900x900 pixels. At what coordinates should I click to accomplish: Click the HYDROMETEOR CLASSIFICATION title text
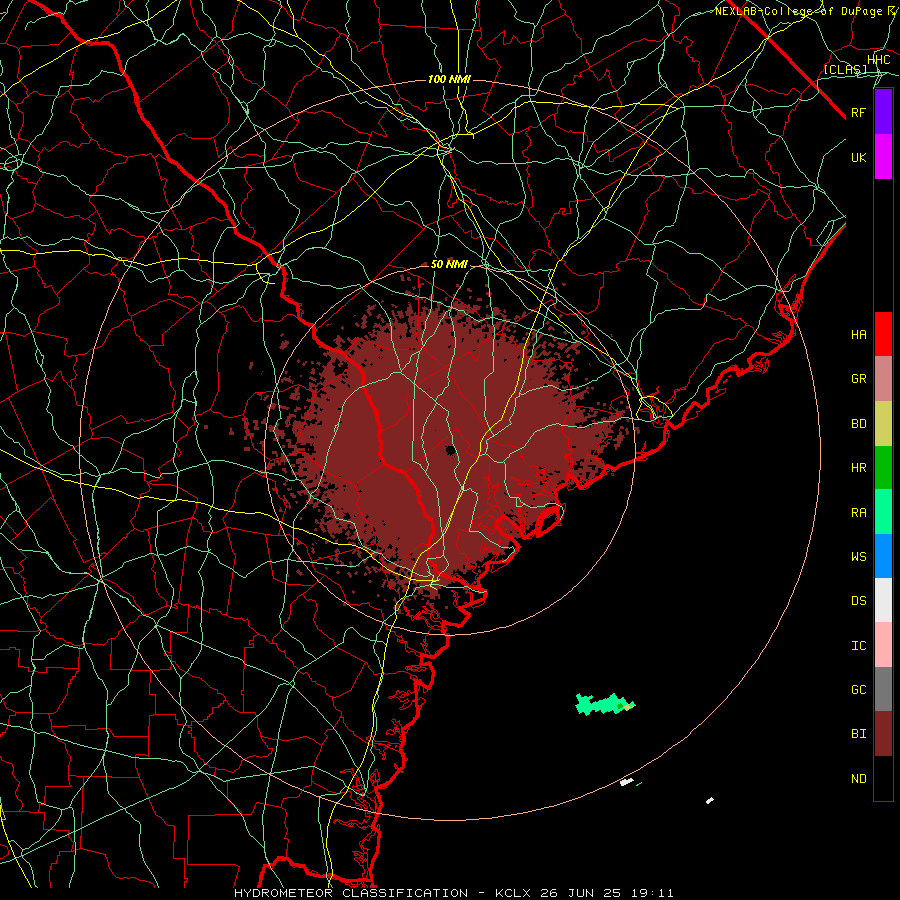click(351, 893)
